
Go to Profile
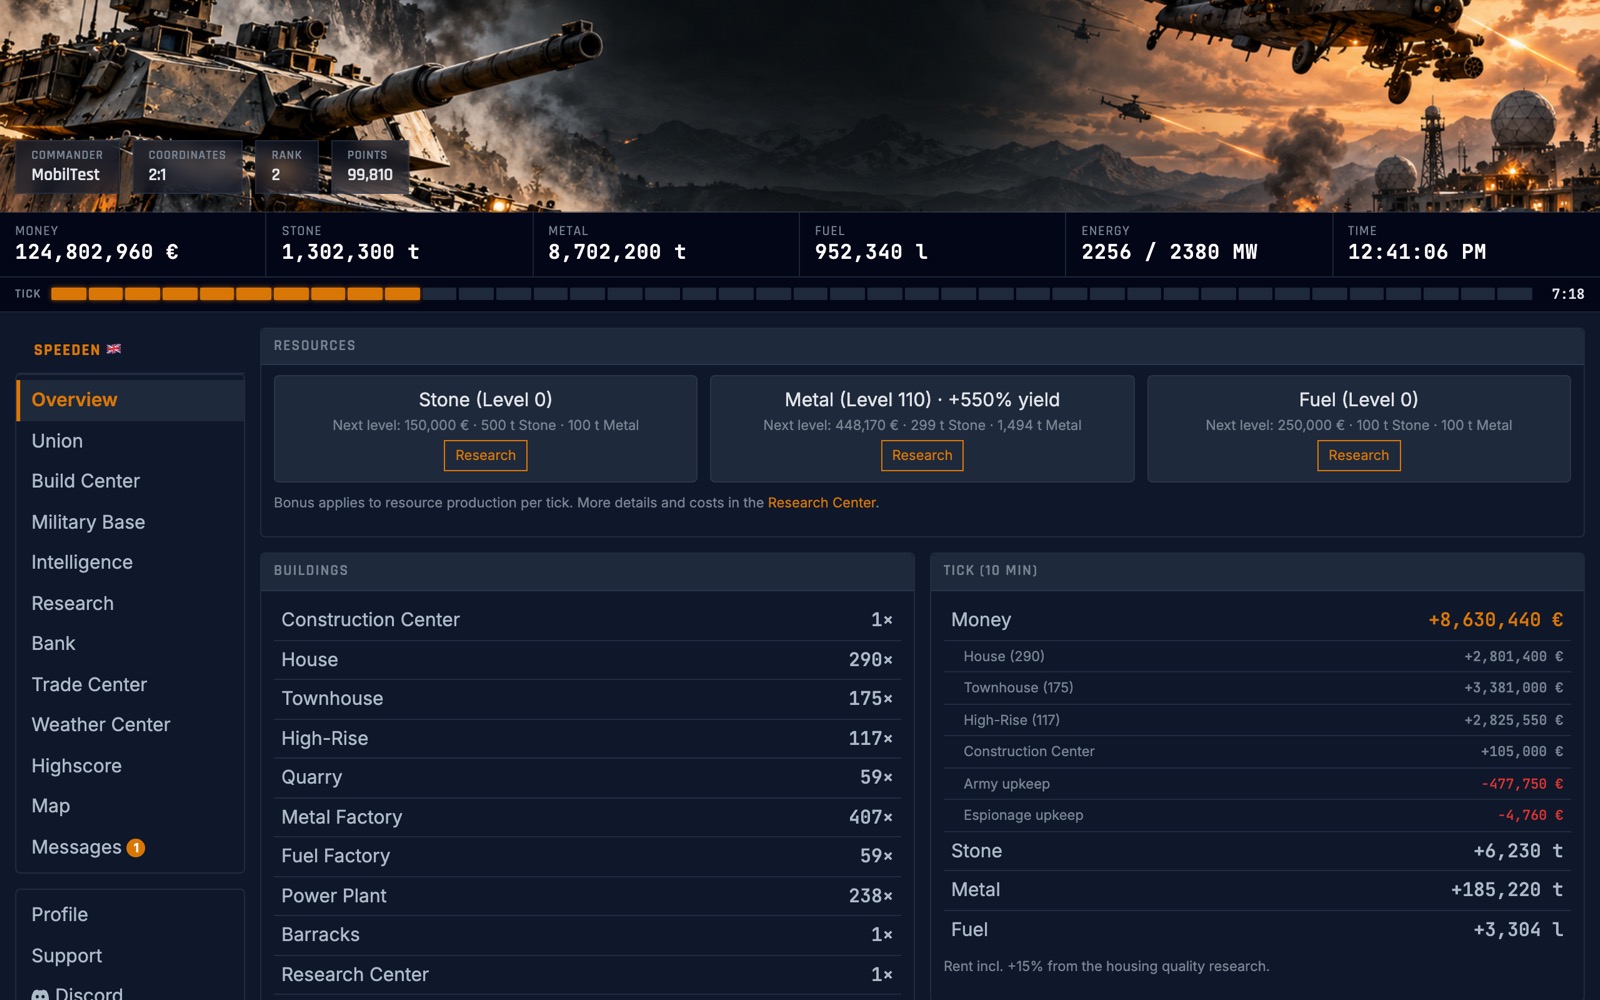click(130, 914)
